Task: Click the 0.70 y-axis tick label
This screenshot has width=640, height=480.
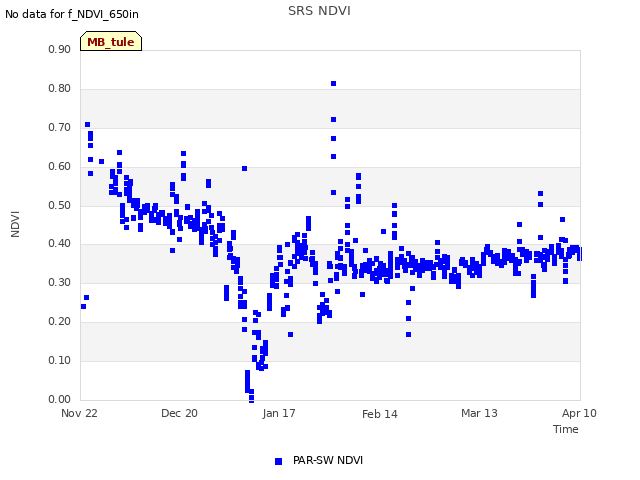Action: click(59, 127)
